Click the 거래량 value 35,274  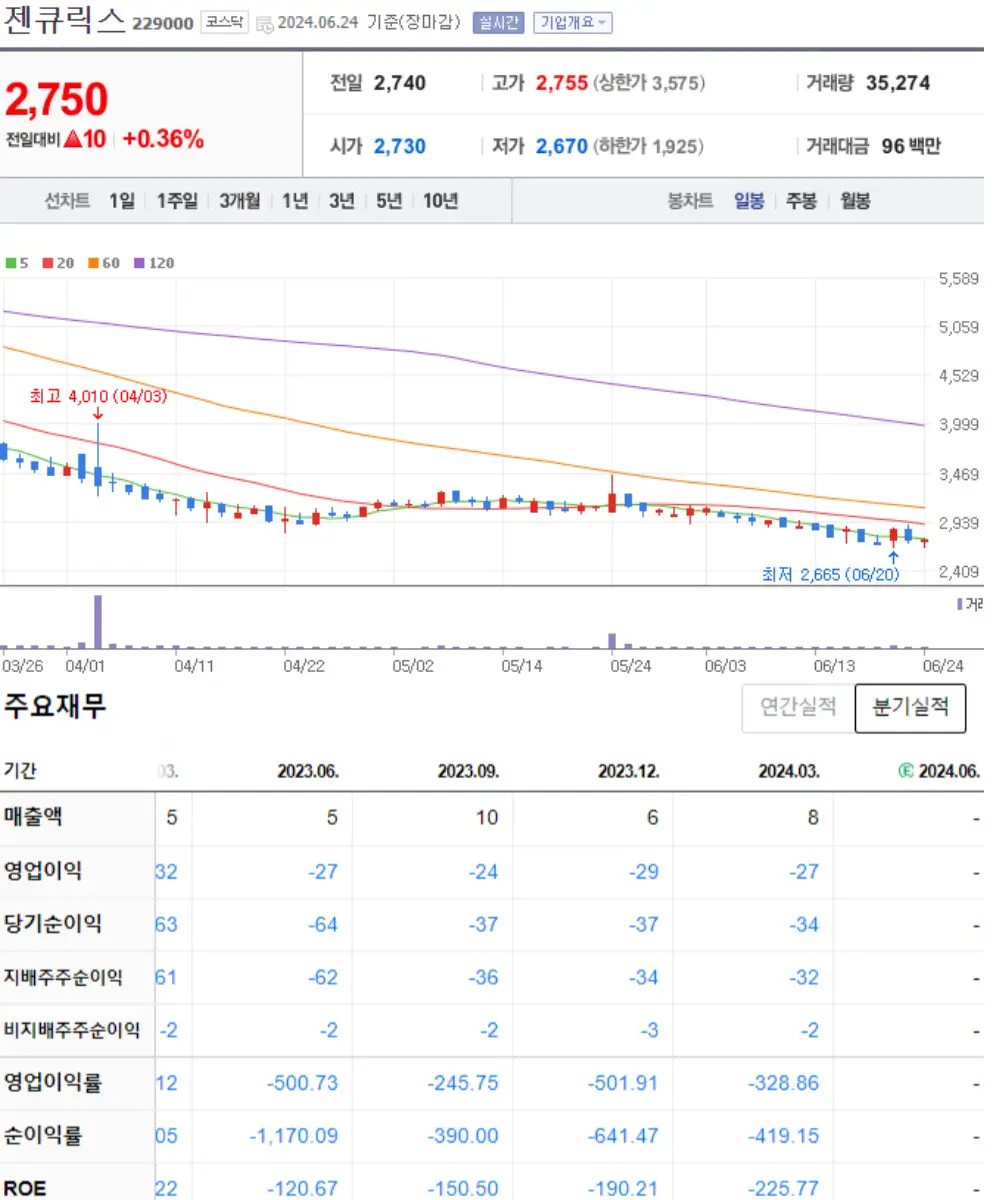click(898, 83)
